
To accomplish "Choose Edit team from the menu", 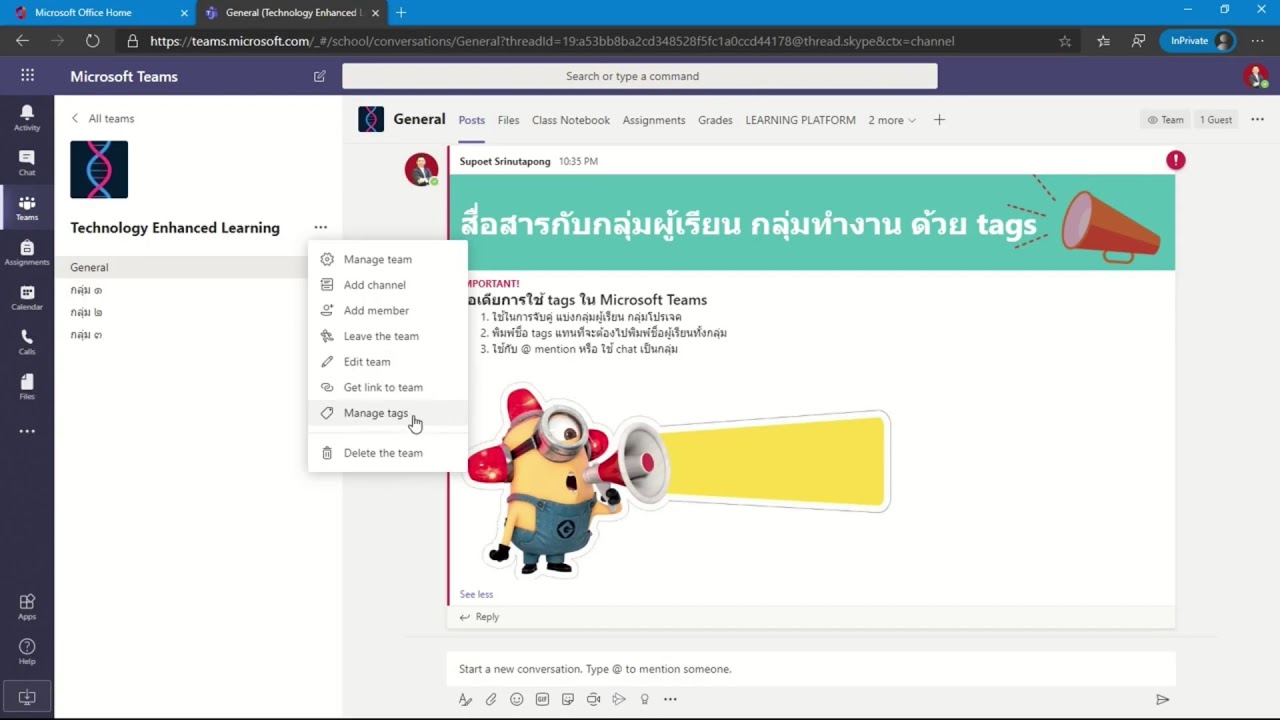I will tap(388, 362).
